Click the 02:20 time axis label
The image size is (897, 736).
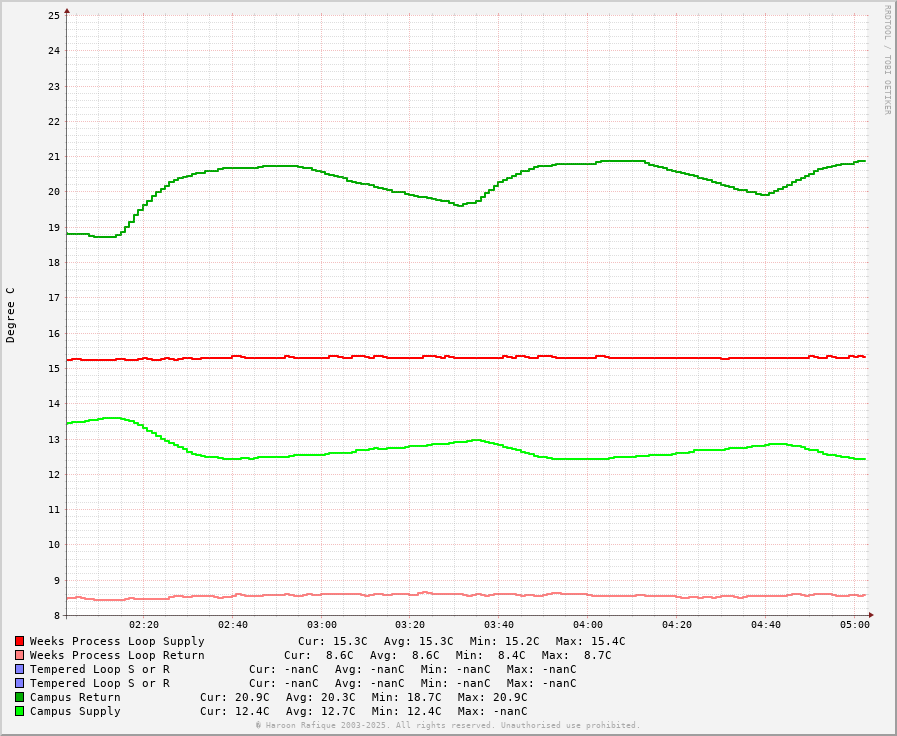coord(144,625)
